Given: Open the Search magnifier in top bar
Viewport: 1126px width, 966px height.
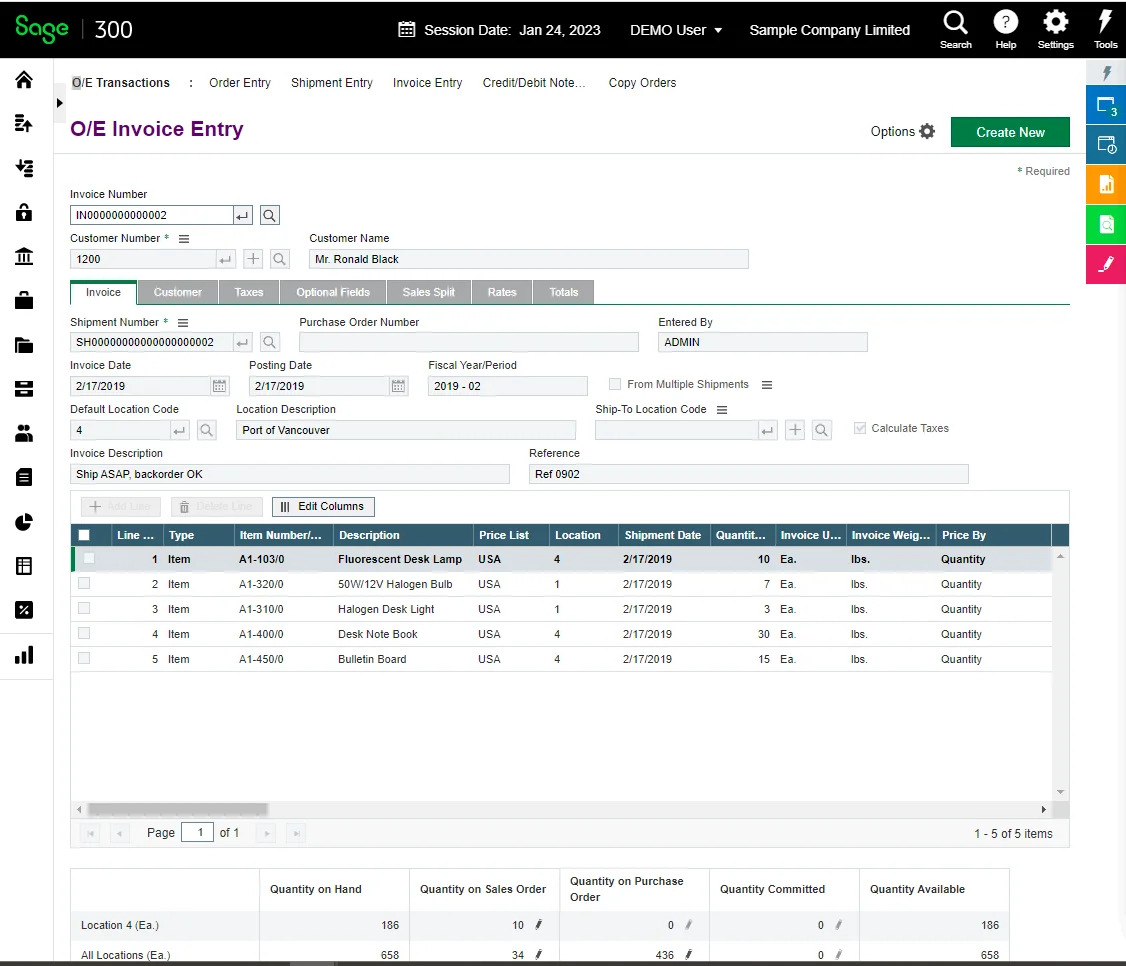Looking at the screenshot, I should [x=955, y=23].
